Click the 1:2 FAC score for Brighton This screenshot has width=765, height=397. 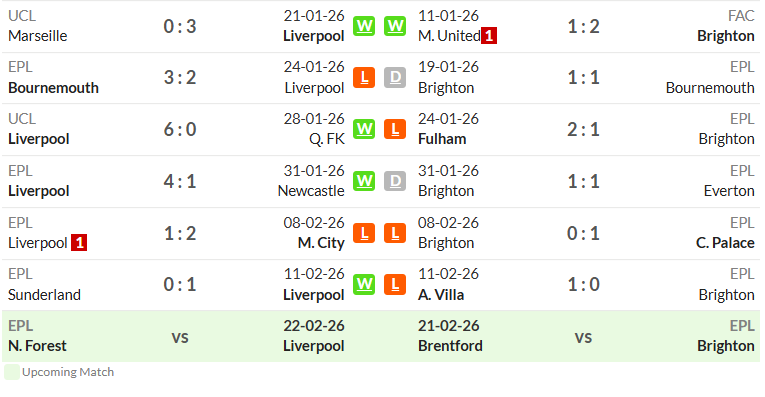coord(584,26)
